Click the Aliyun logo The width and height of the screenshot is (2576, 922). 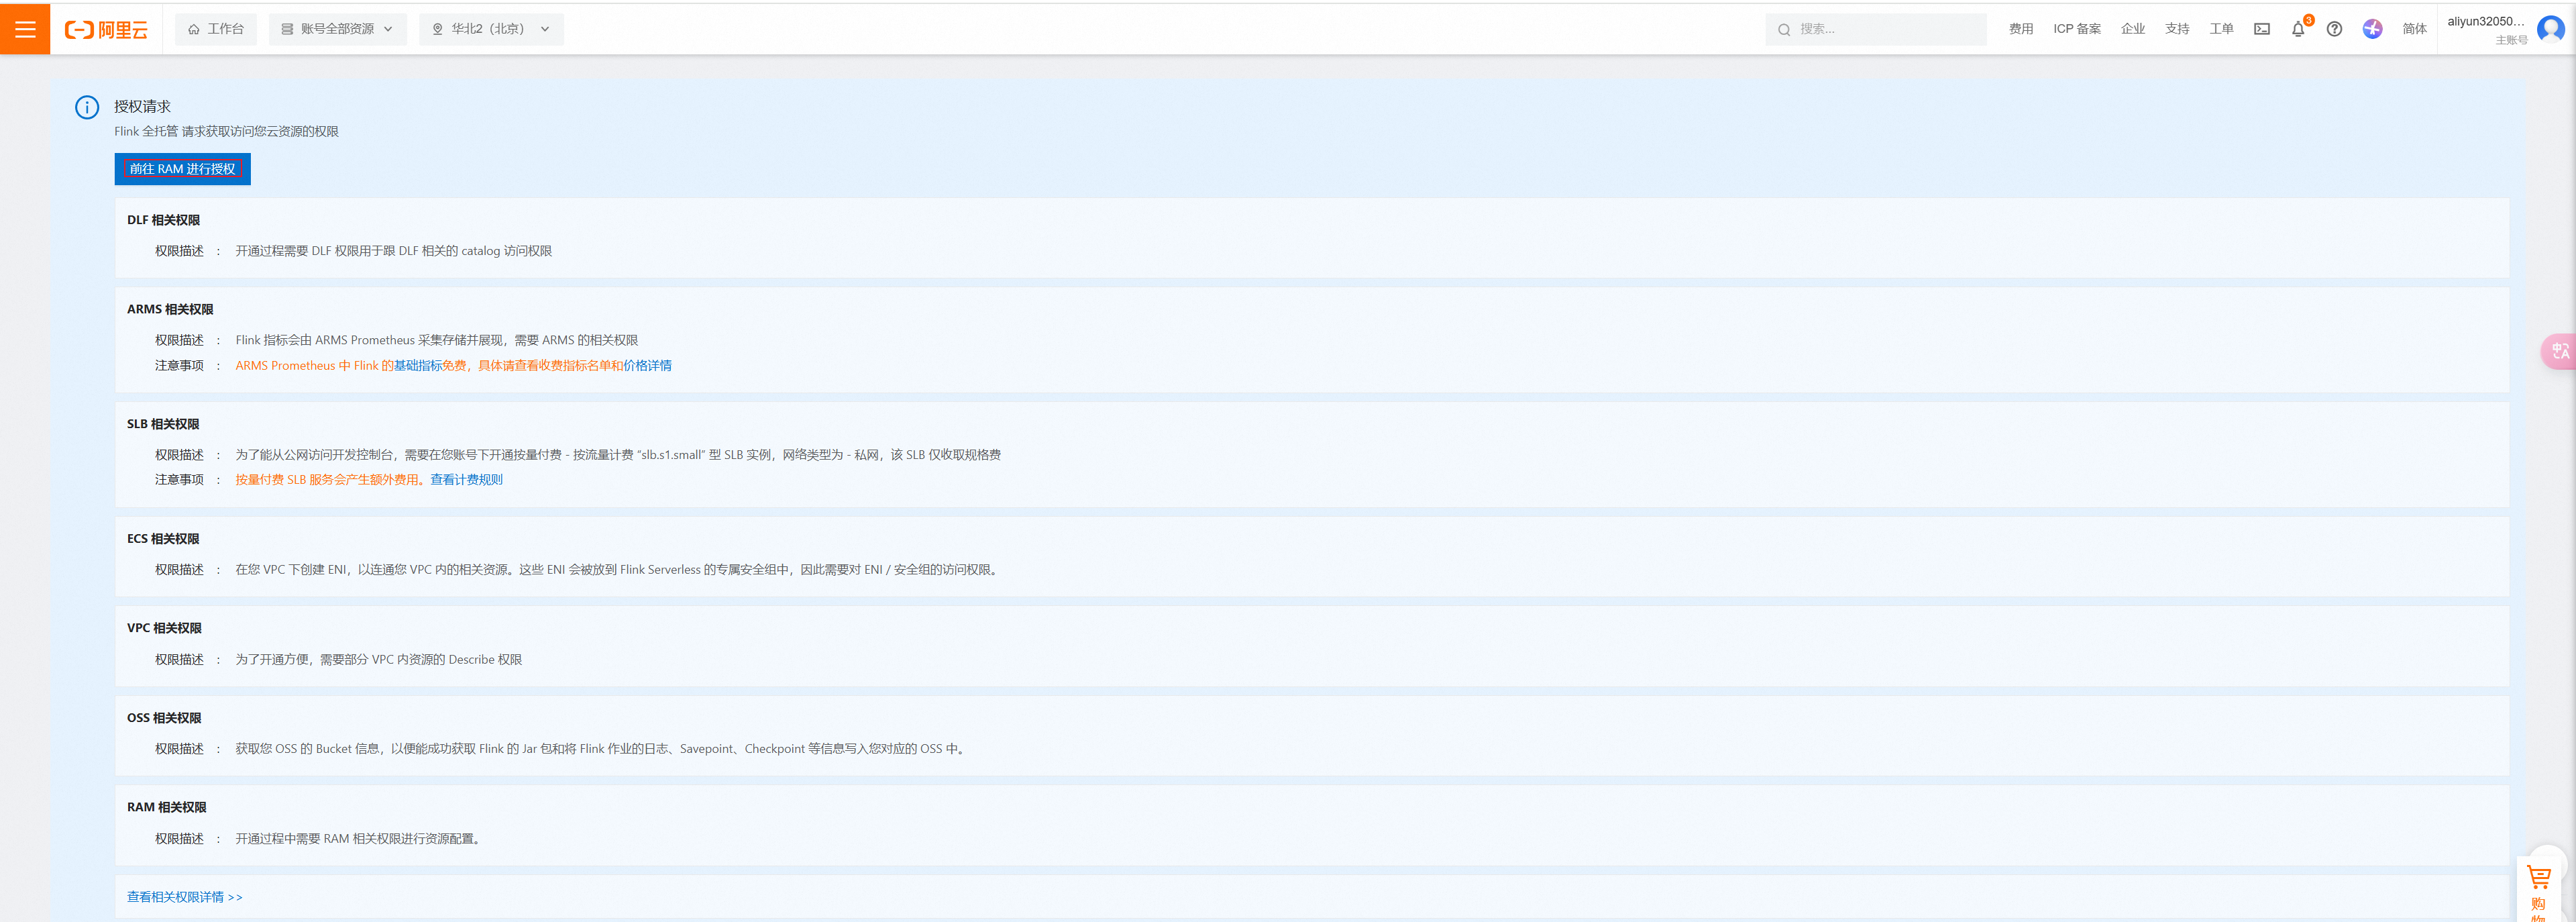click(107, 30)
